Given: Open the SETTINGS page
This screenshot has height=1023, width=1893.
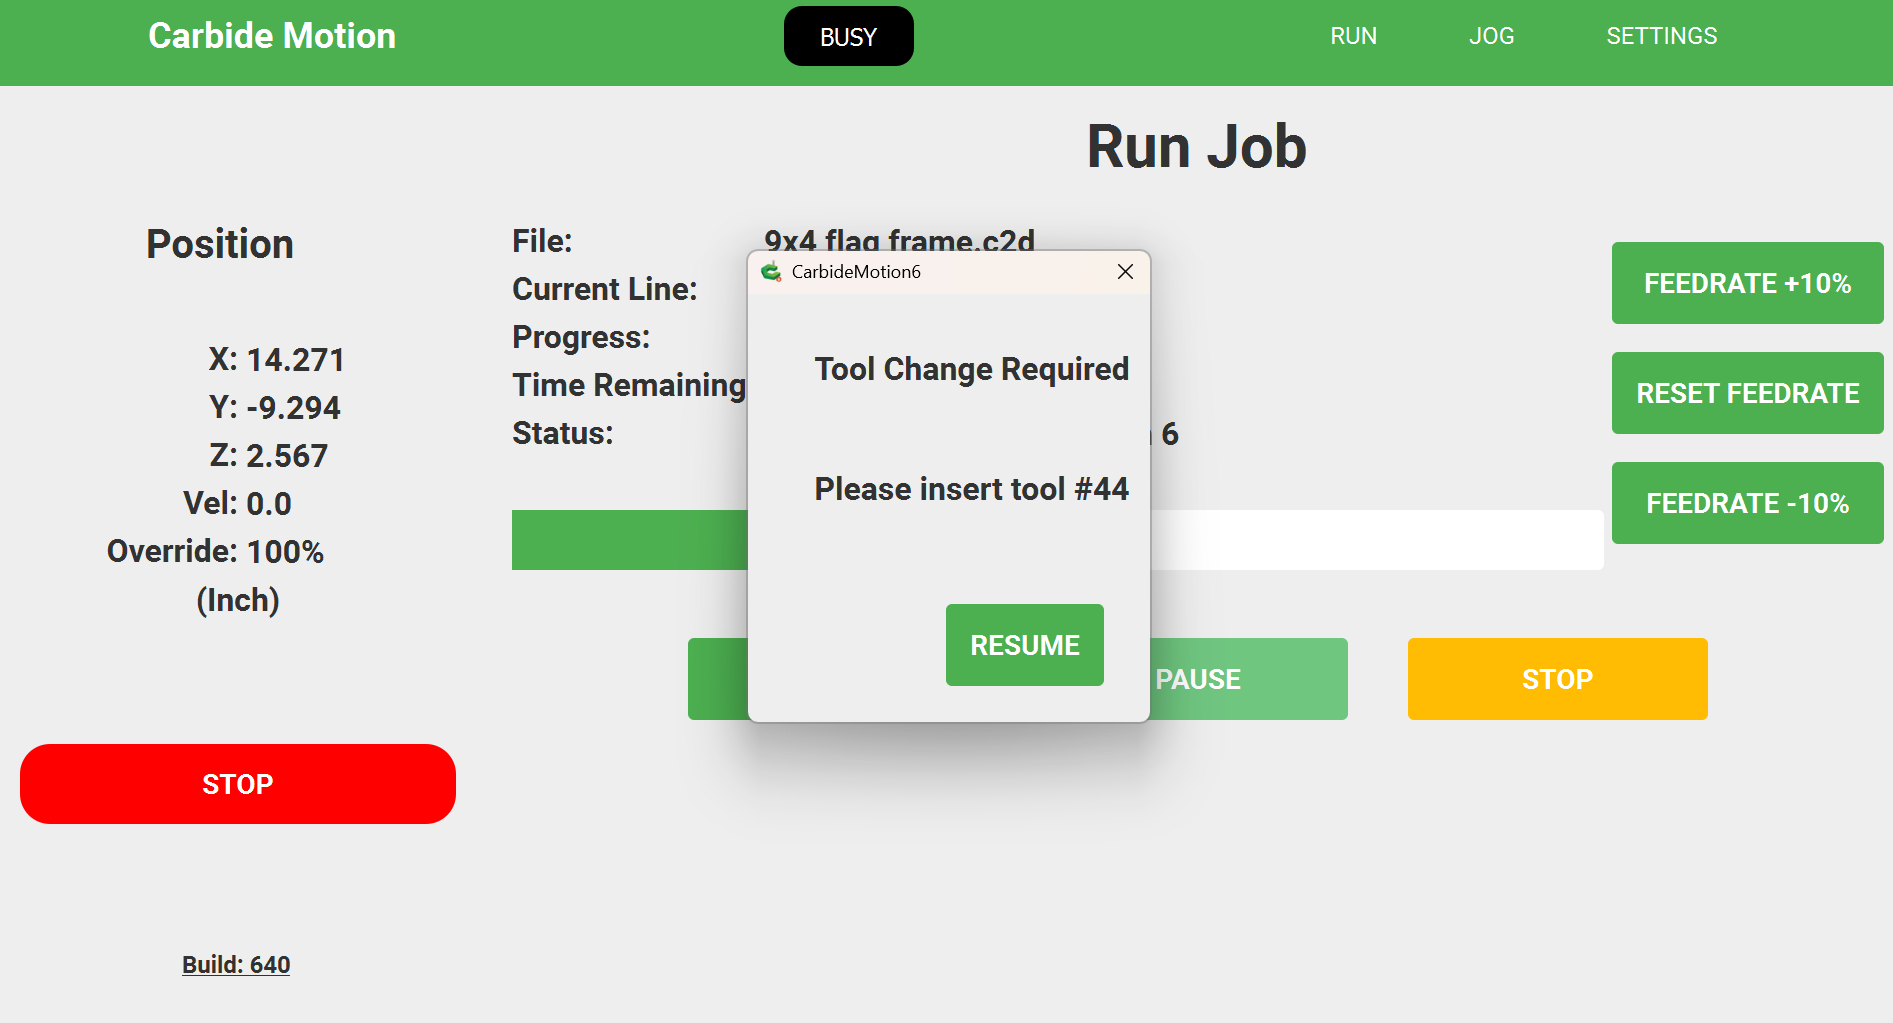Looking at the screenshot, I should 1661,36.
